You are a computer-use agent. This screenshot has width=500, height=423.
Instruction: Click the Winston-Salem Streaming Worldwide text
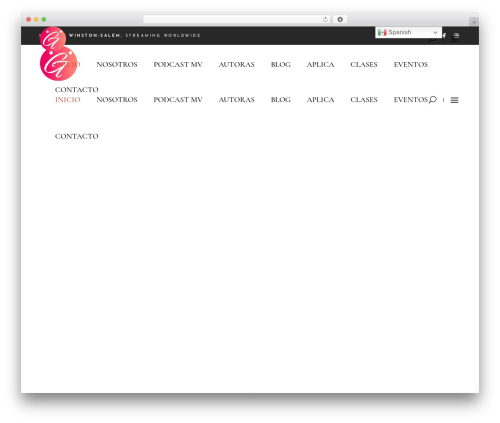point(135,35)
